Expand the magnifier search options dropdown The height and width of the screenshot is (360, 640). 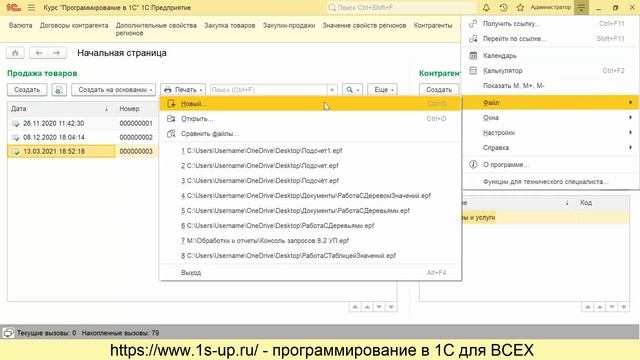tap(353, 90)
